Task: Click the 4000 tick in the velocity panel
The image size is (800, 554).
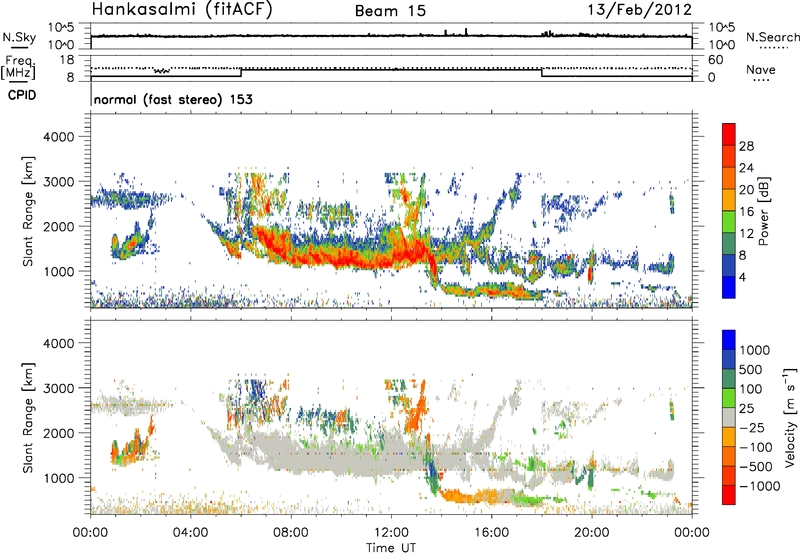Action: click(58, 343)
